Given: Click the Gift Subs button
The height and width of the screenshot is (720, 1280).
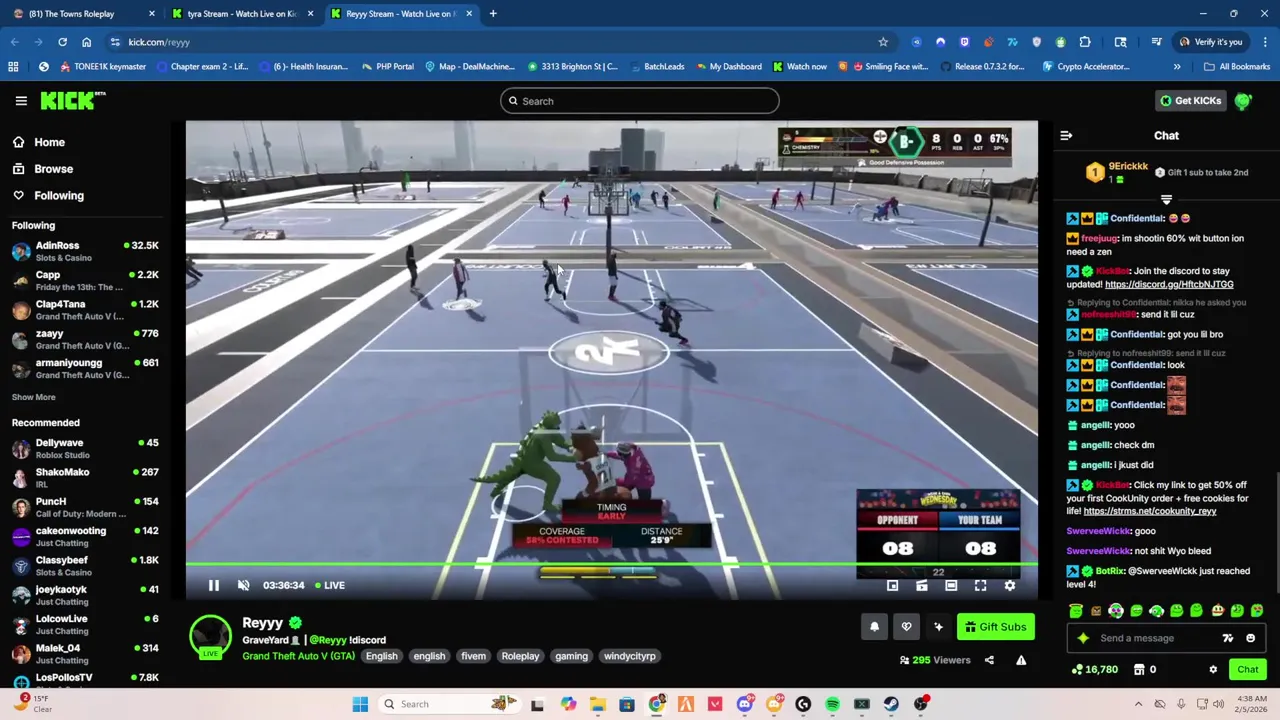Looking at the screenshot, I should point(996,627).
